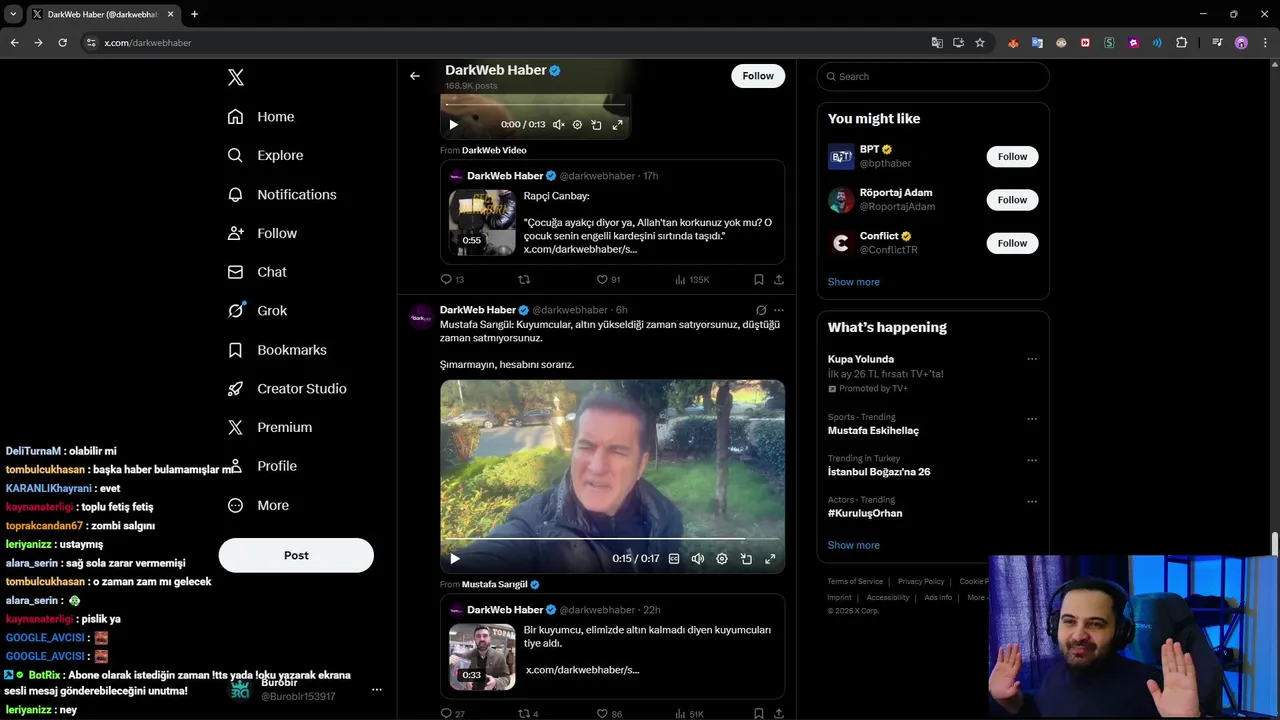Toggle picture-in-picture on Sarıgül video
The height and width of the screenshot is (720, 1280).
pos(746,559)
